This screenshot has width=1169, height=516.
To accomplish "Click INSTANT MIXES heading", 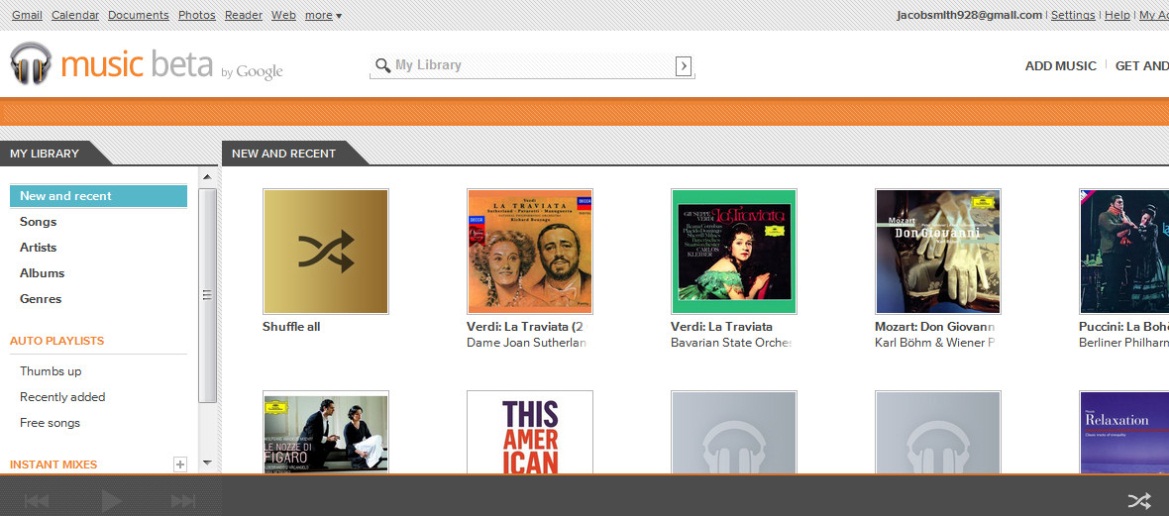I will point(54,465).
